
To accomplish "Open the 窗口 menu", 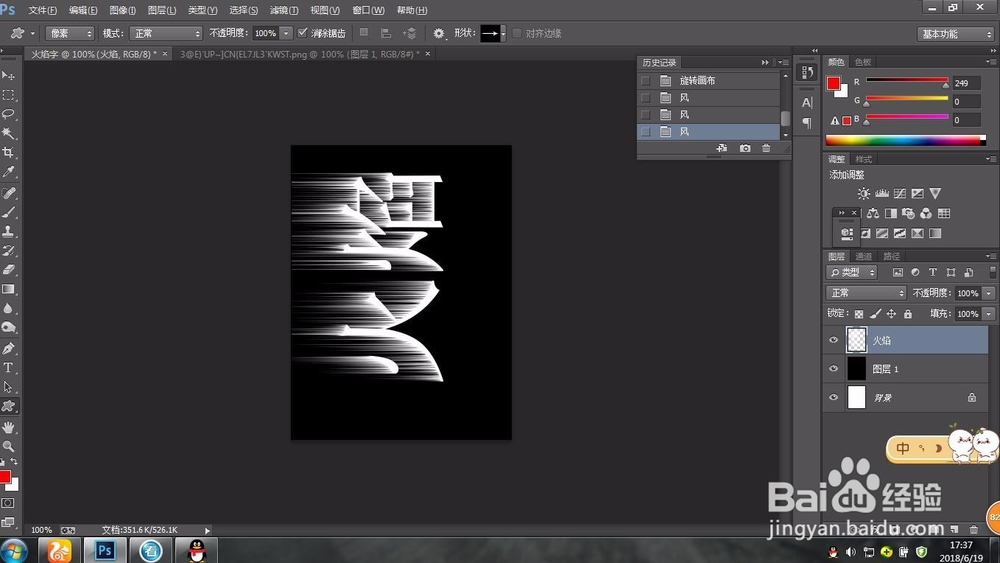I will pos(369,10).
